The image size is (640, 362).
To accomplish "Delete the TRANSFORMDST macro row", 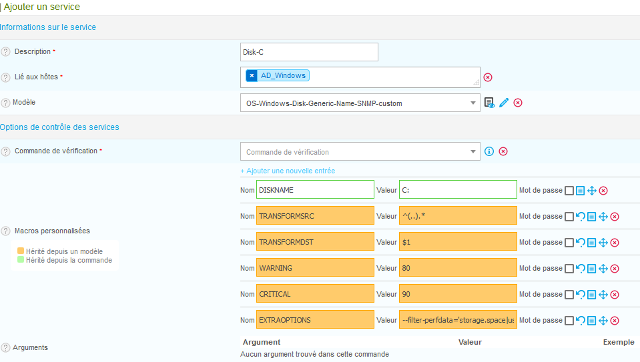I will click(615, 243).
